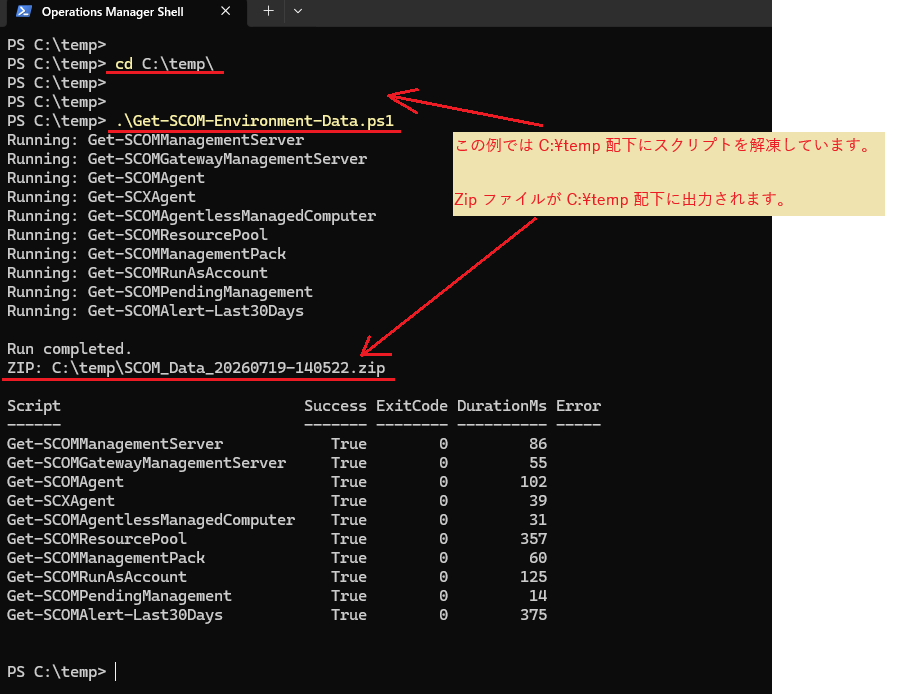Click the 'Script' column header
898x694 pixels.
tap(34, 405)
